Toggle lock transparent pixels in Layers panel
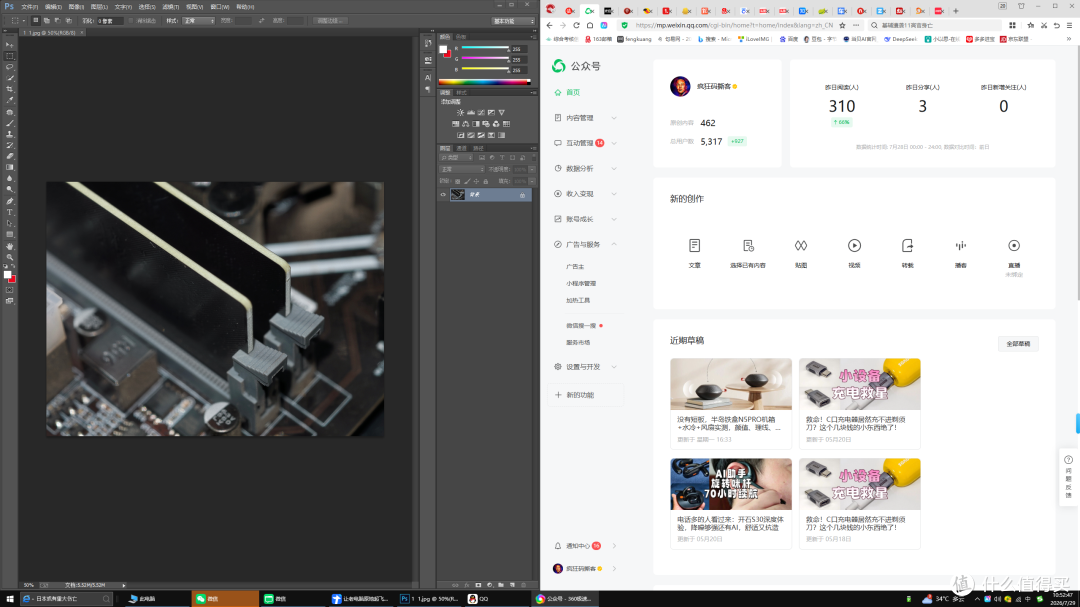The width and height of the screenshot is (1080, 607). tap(457, 181)
